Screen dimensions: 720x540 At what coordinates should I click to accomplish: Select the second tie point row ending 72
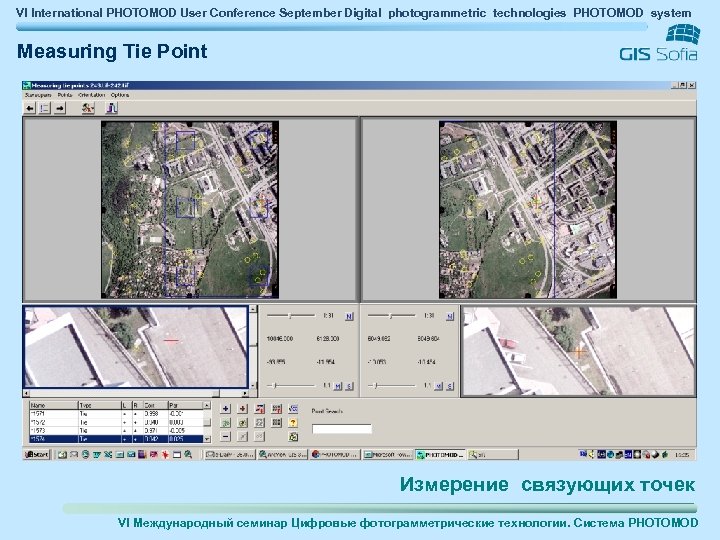click(116, 422)
